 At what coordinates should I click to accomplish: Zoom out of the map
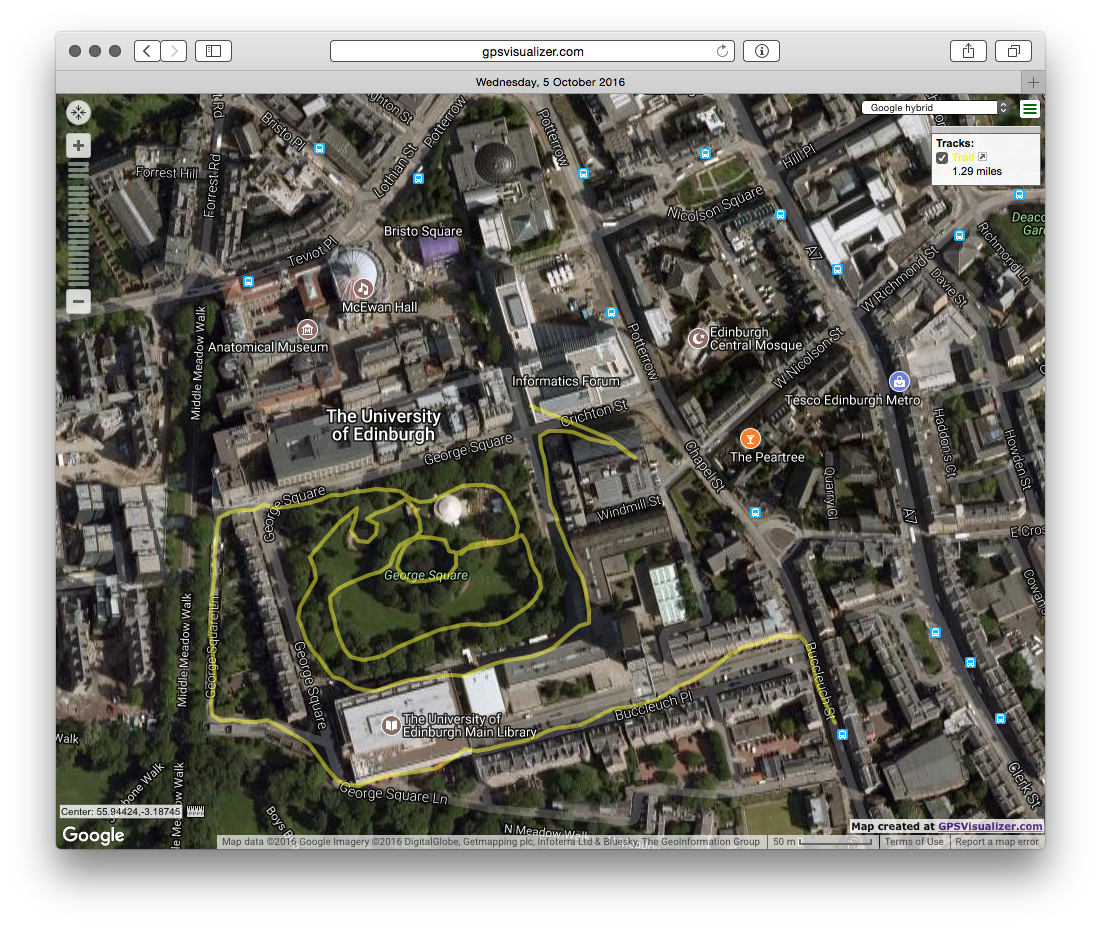(x=79, y=301)
